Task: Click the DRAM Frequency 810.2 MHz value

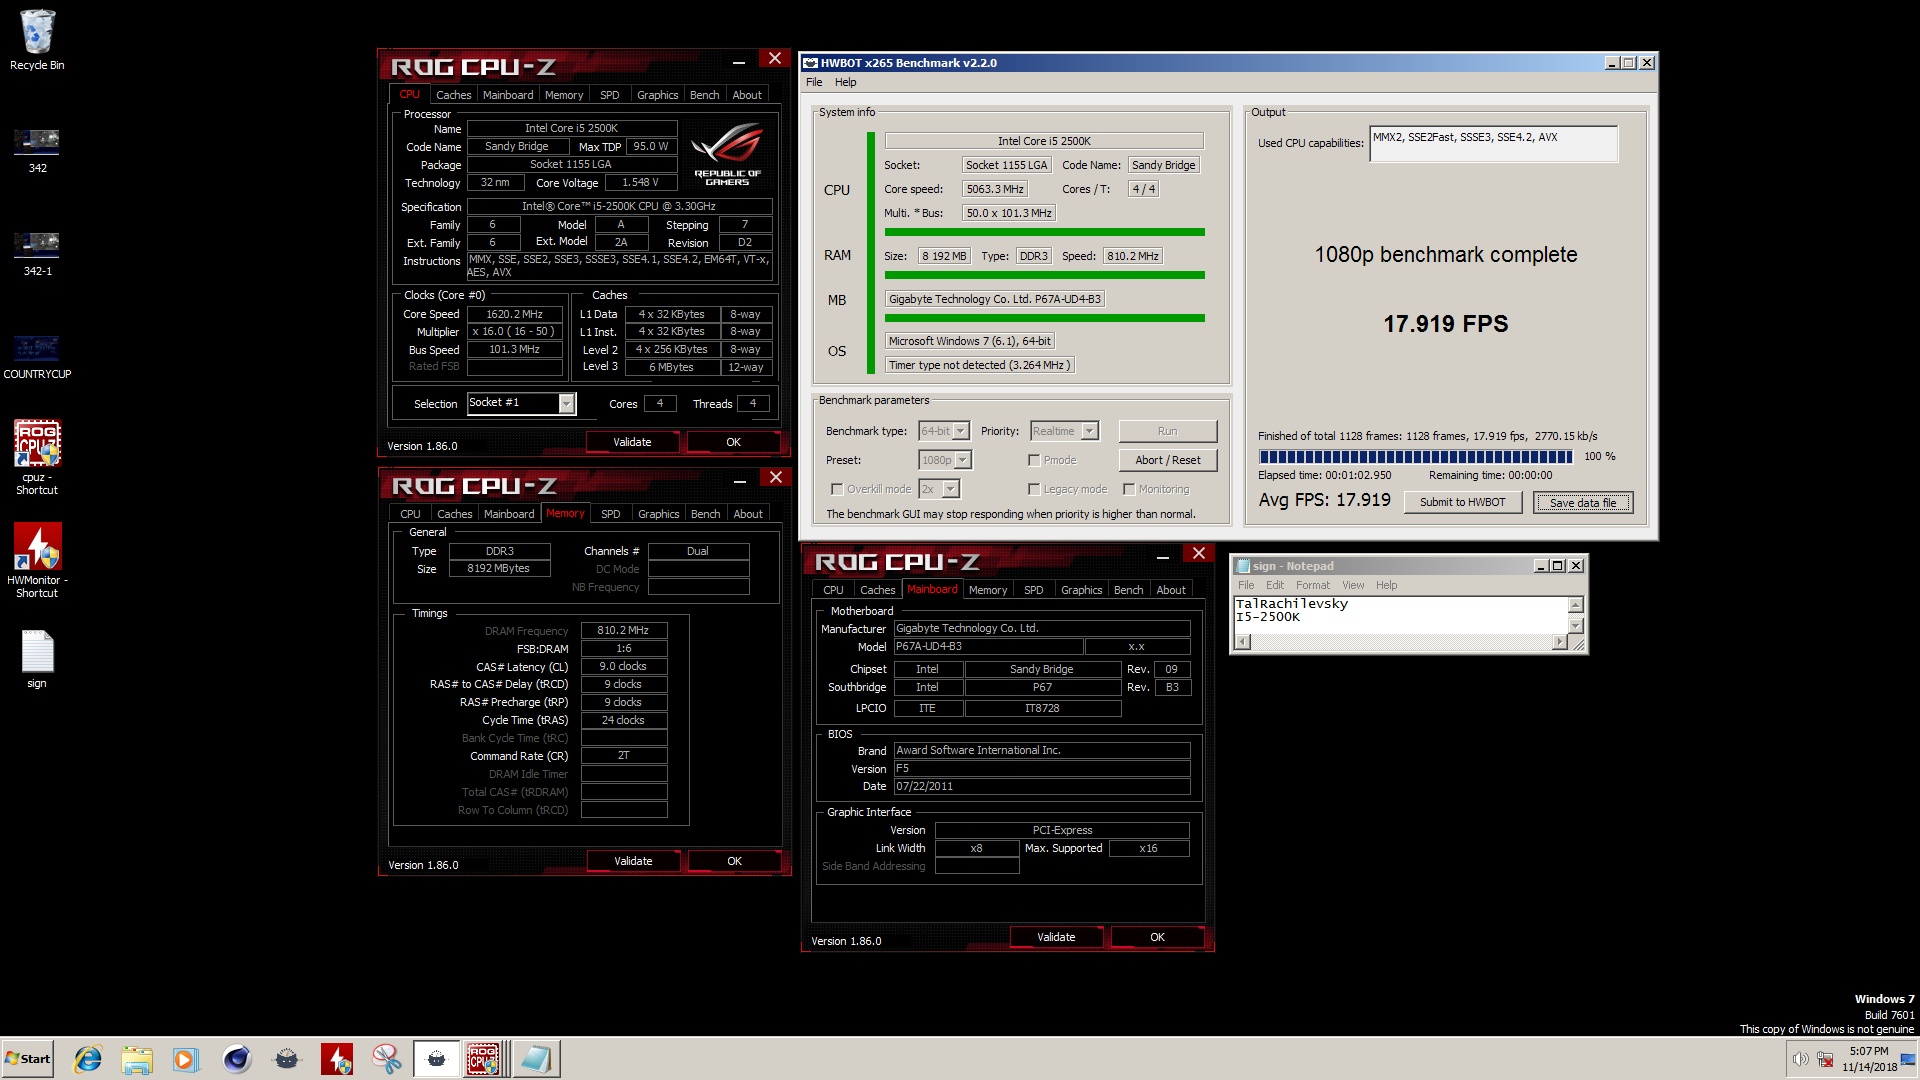Action: (623, 630)
